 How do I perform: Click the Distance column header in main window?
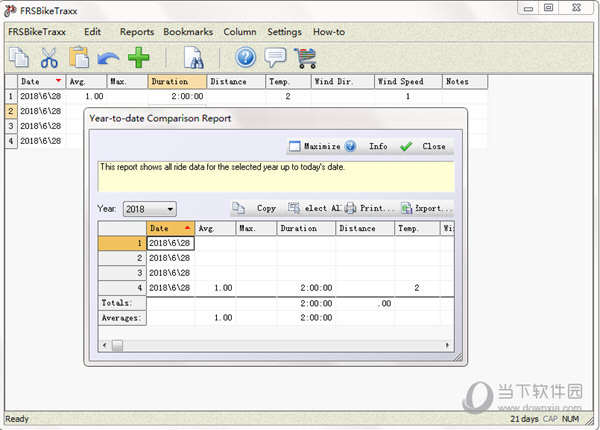236,81
